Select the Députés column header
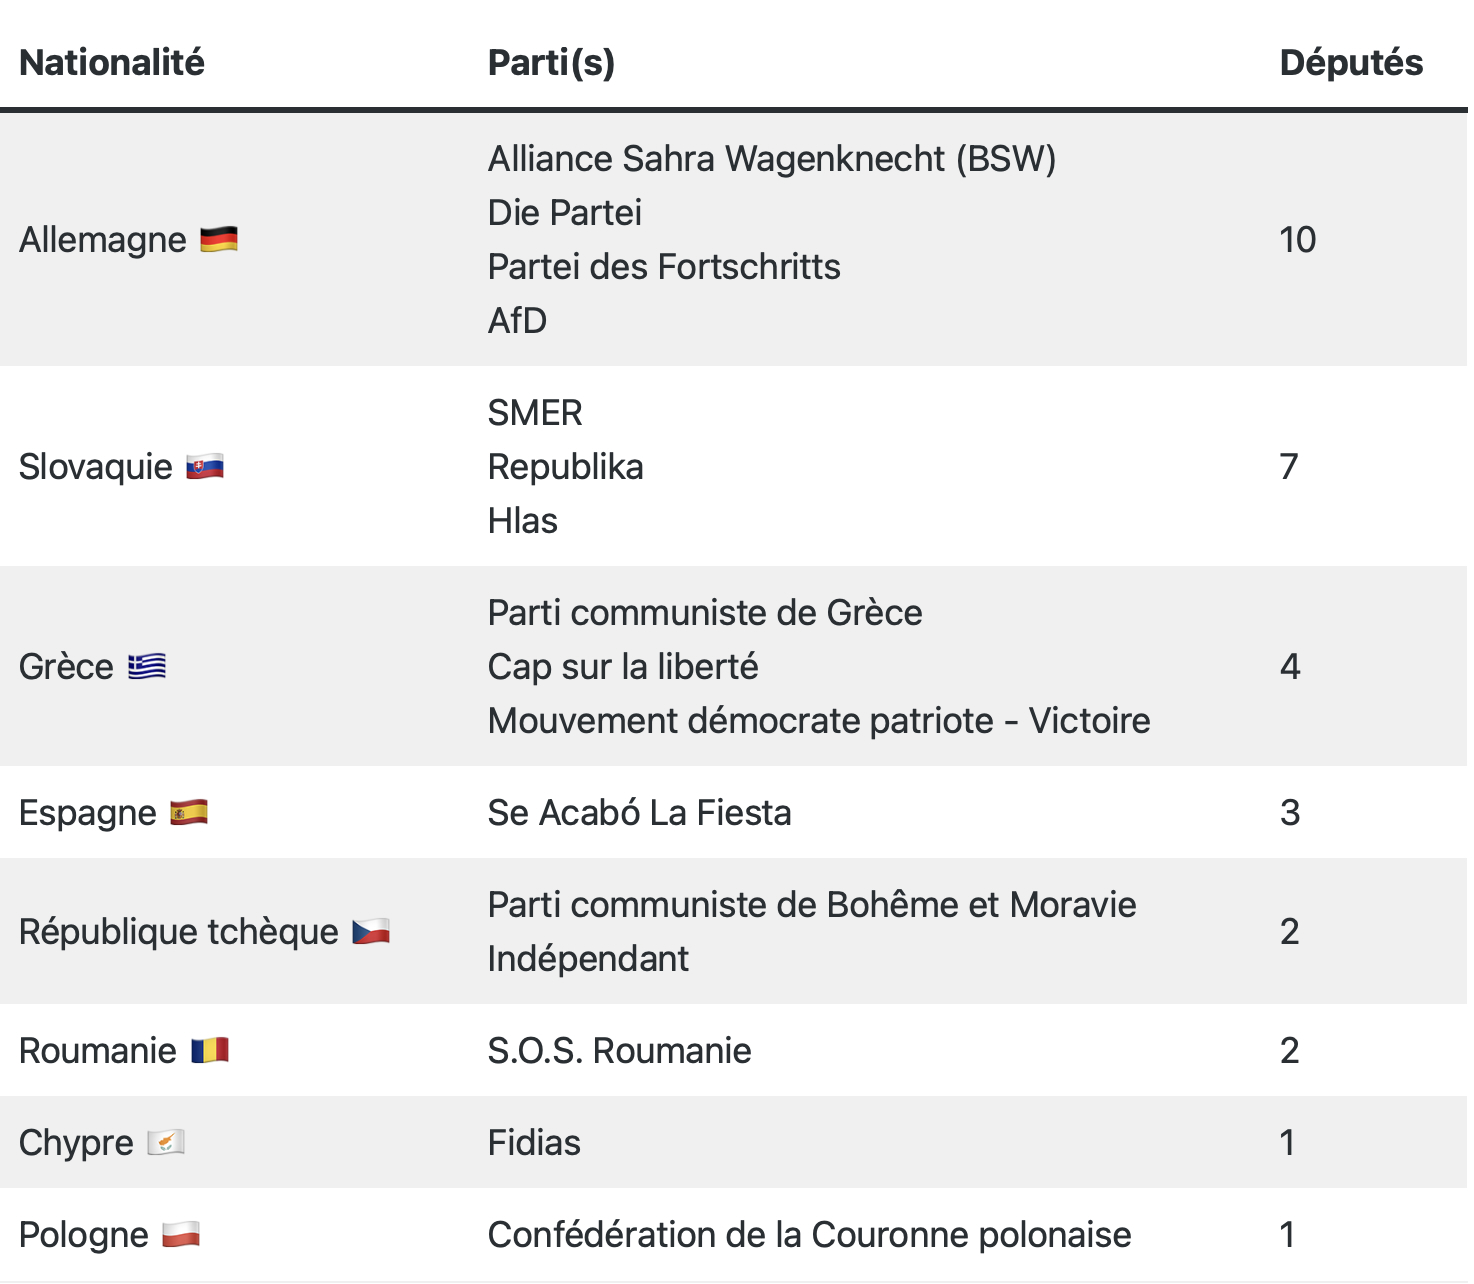The image size is (1474, 1284). click(1351, 63)
